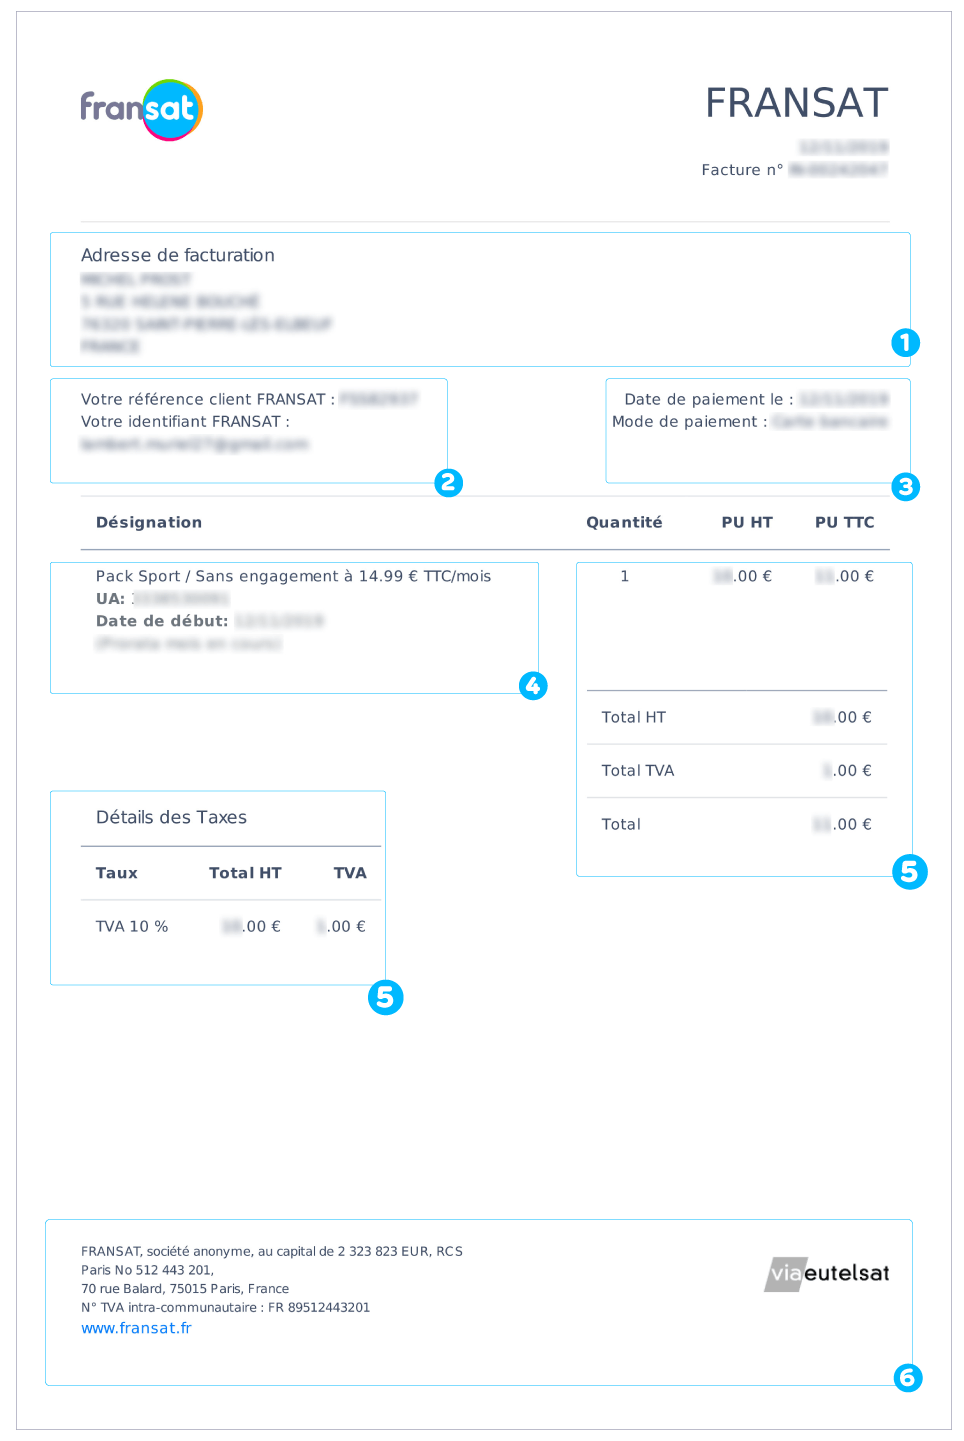Click the 'Total TVA' label
Screen dimensions: 964x1441
[x=638, y=771]
